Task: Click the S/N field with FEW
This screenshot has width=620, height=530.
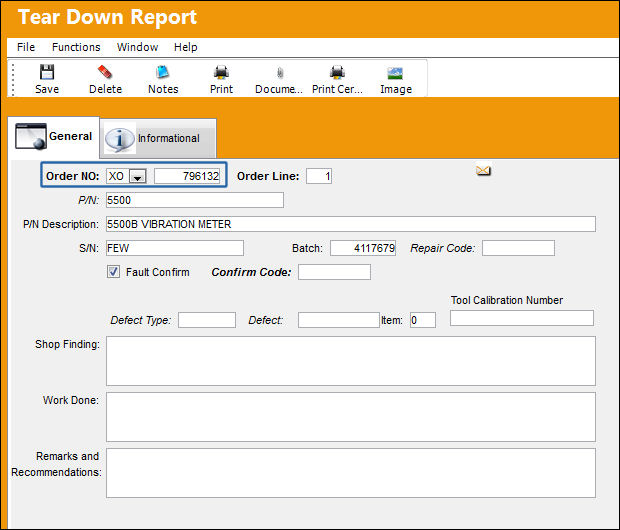Action: 175,248
